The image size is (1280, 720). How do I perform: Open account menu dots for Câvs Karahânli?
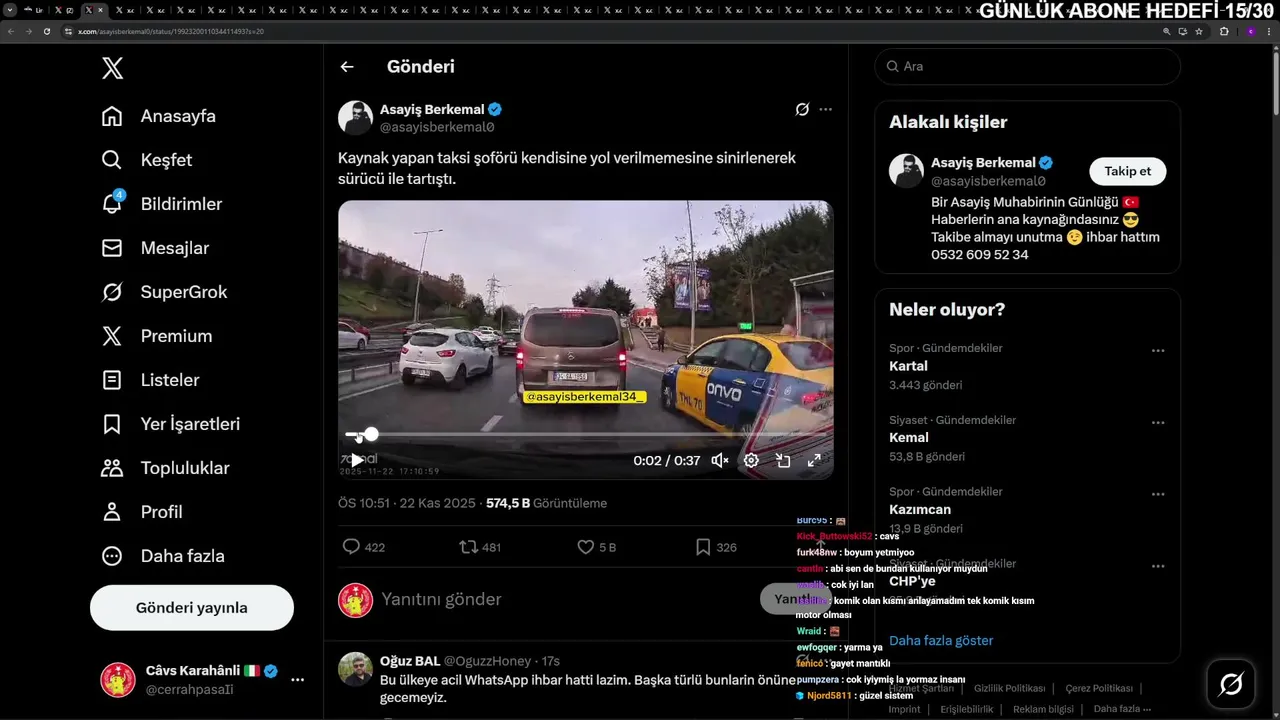297,680
